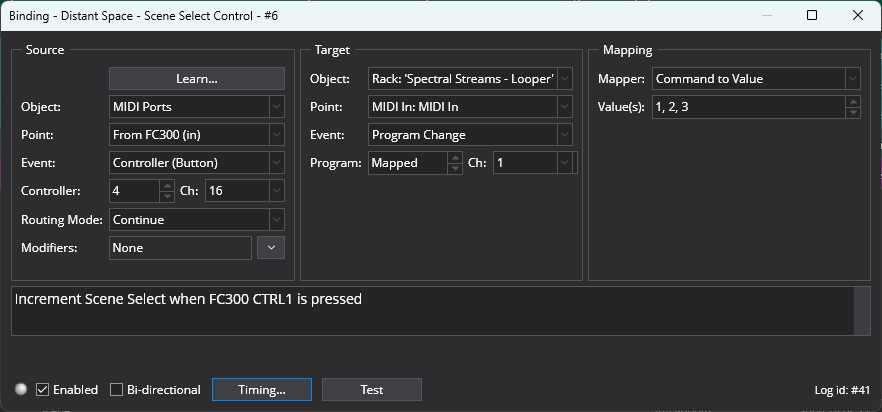The width and height of the screenshot is (882, 412).
Task: Open the Target Event 'Program Change' dropdown
Action: (x=471, y=135)
